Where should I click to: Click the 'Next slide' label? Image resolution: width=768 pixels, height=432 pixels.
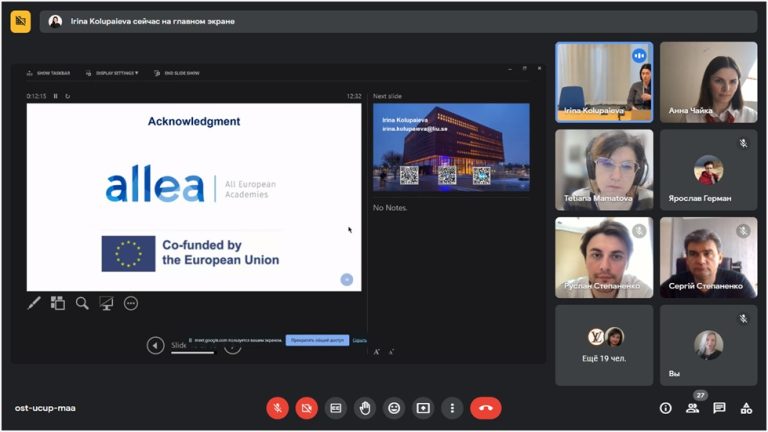pos(387,96)
